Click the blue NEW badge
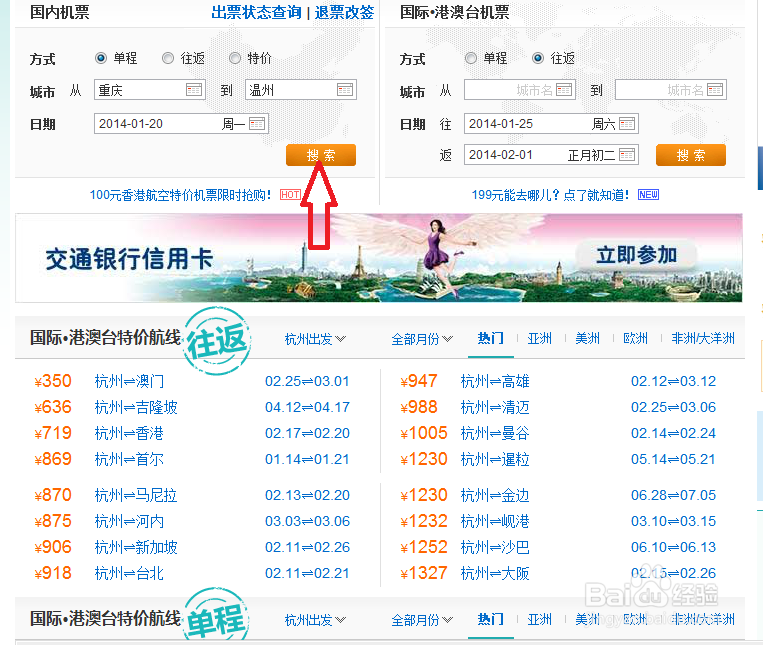The height and width of the screenshot is (645, 763). click(649, 195)
